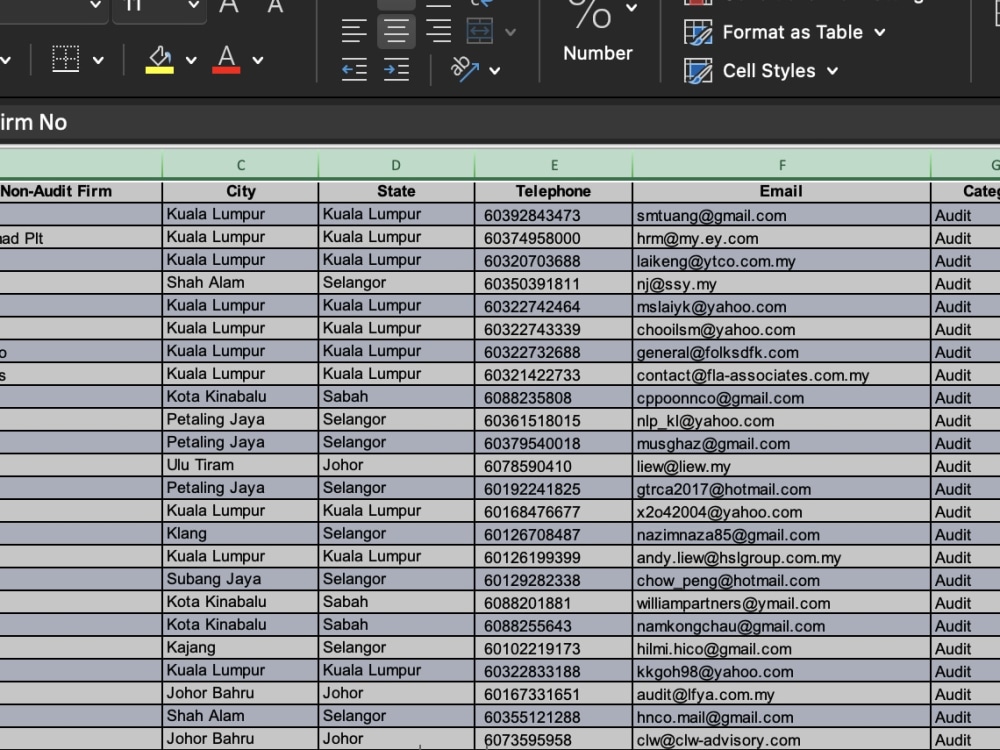
Task: Expand the Fill Color dropdown arrow
Action: [189, 58]
